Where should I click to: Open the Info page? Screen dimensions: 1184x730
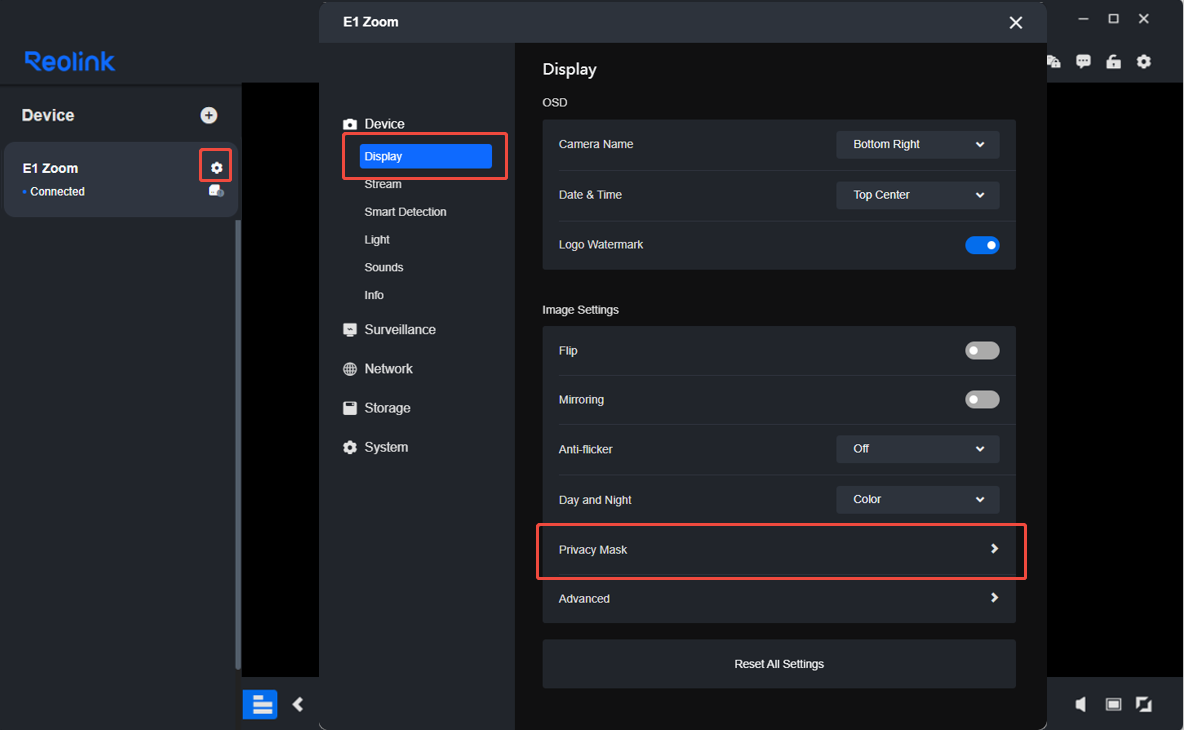(x=374, y=295)
